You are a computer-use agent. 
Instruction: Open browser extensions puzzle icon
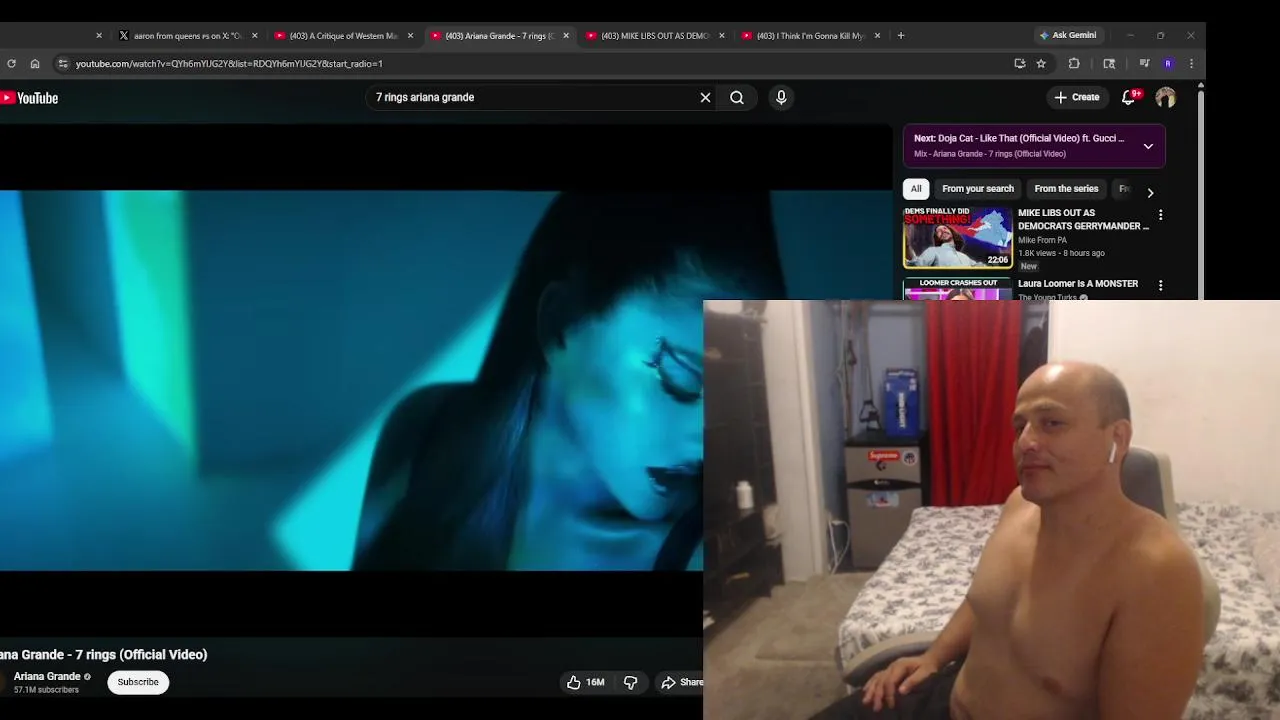click(1074, 63)
